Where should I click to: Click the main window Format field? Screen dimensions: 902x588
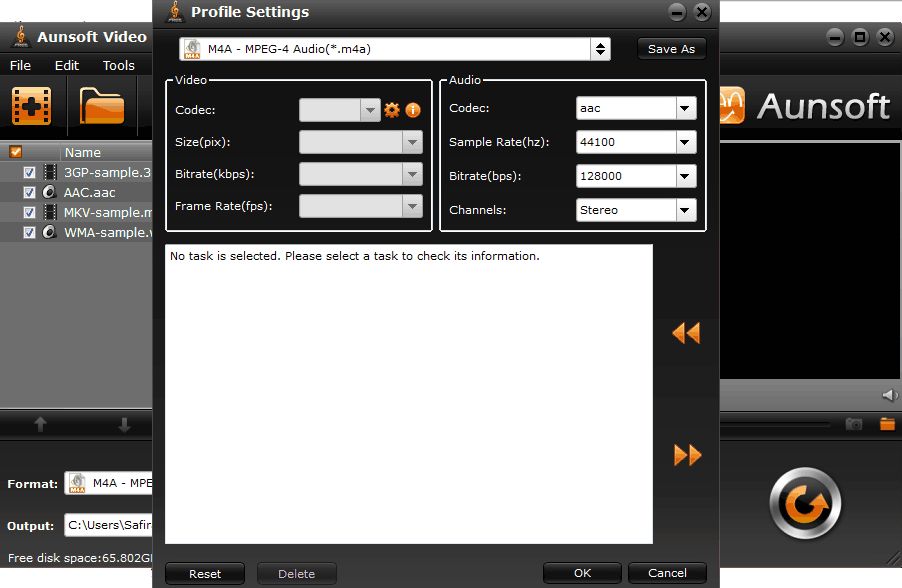tap(108, 483)
